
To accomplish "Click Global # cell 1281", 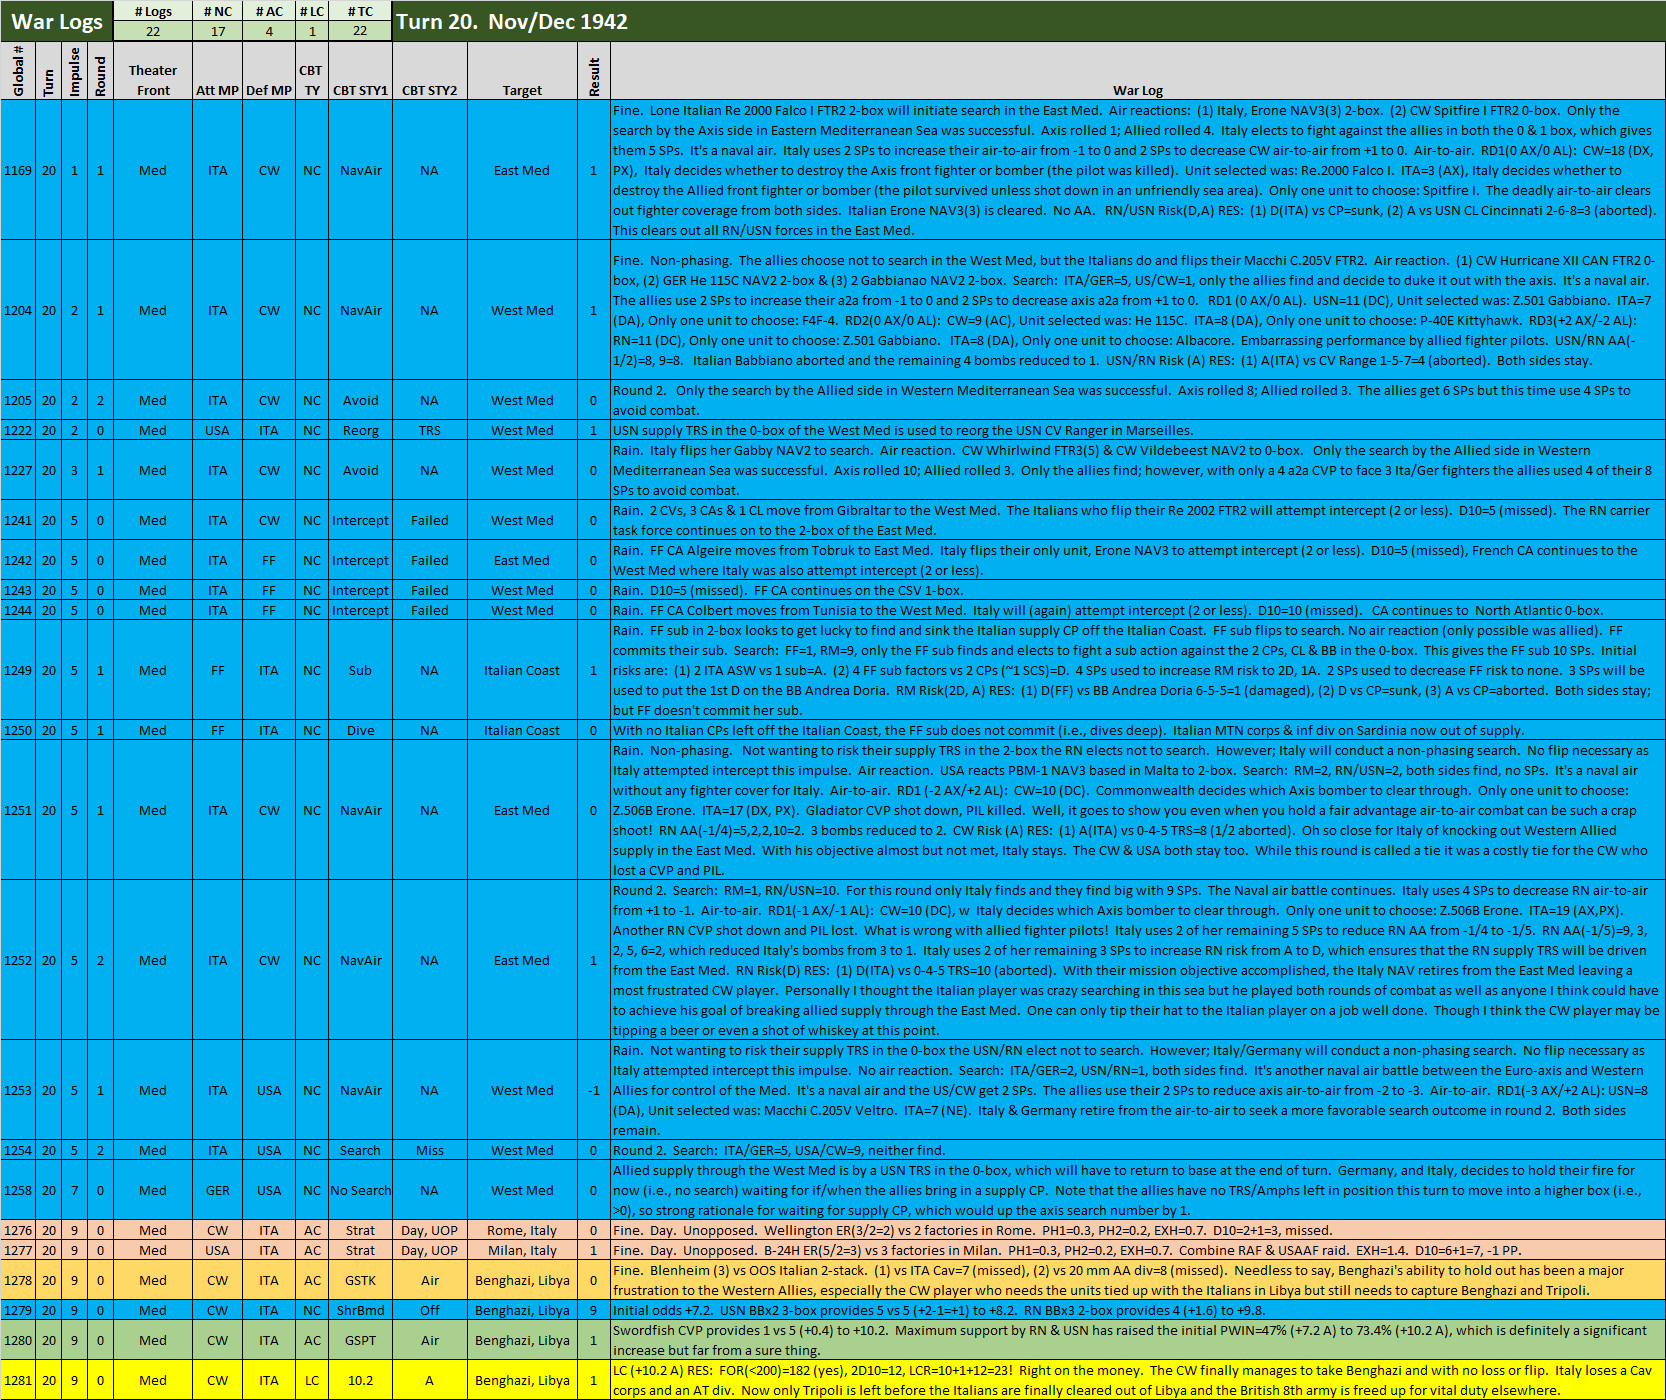I will coord(18,1380).
